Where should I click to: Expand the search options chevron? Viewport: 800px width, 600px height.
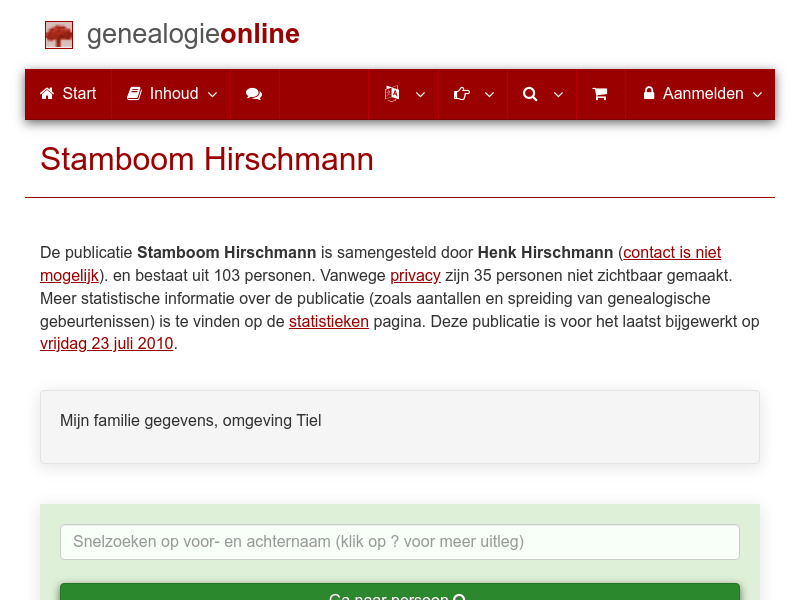pyautogui.click(x=559, y=95)
